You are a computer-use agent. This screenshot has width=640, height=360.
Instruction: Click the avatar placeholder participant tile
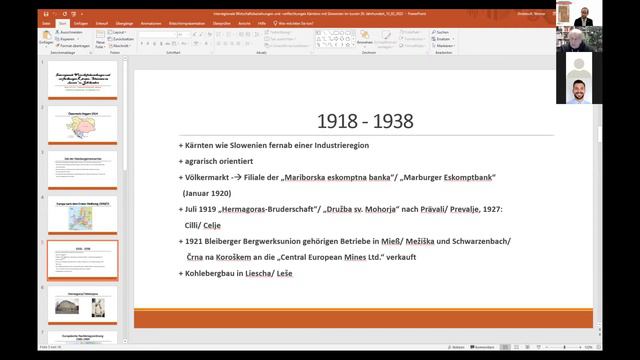tap(579, 65)
